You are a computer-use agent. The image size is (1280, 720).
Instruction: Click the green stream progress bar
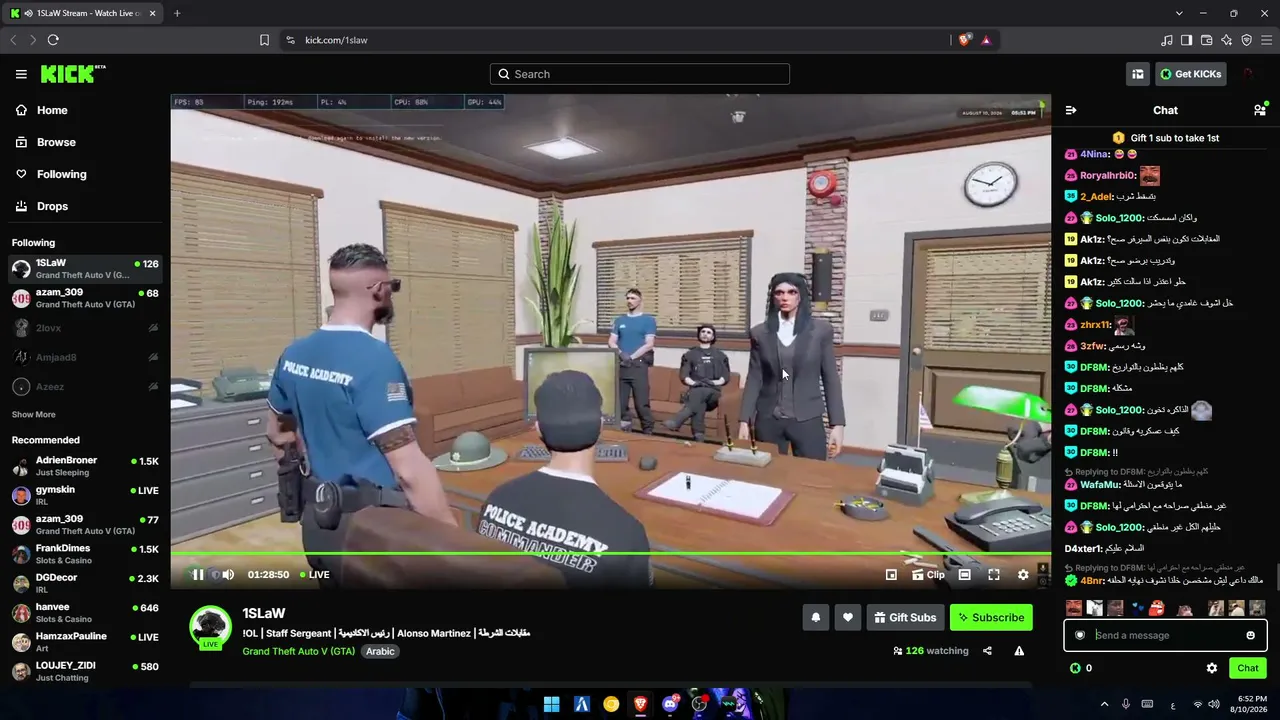click(x=610, y=553)
